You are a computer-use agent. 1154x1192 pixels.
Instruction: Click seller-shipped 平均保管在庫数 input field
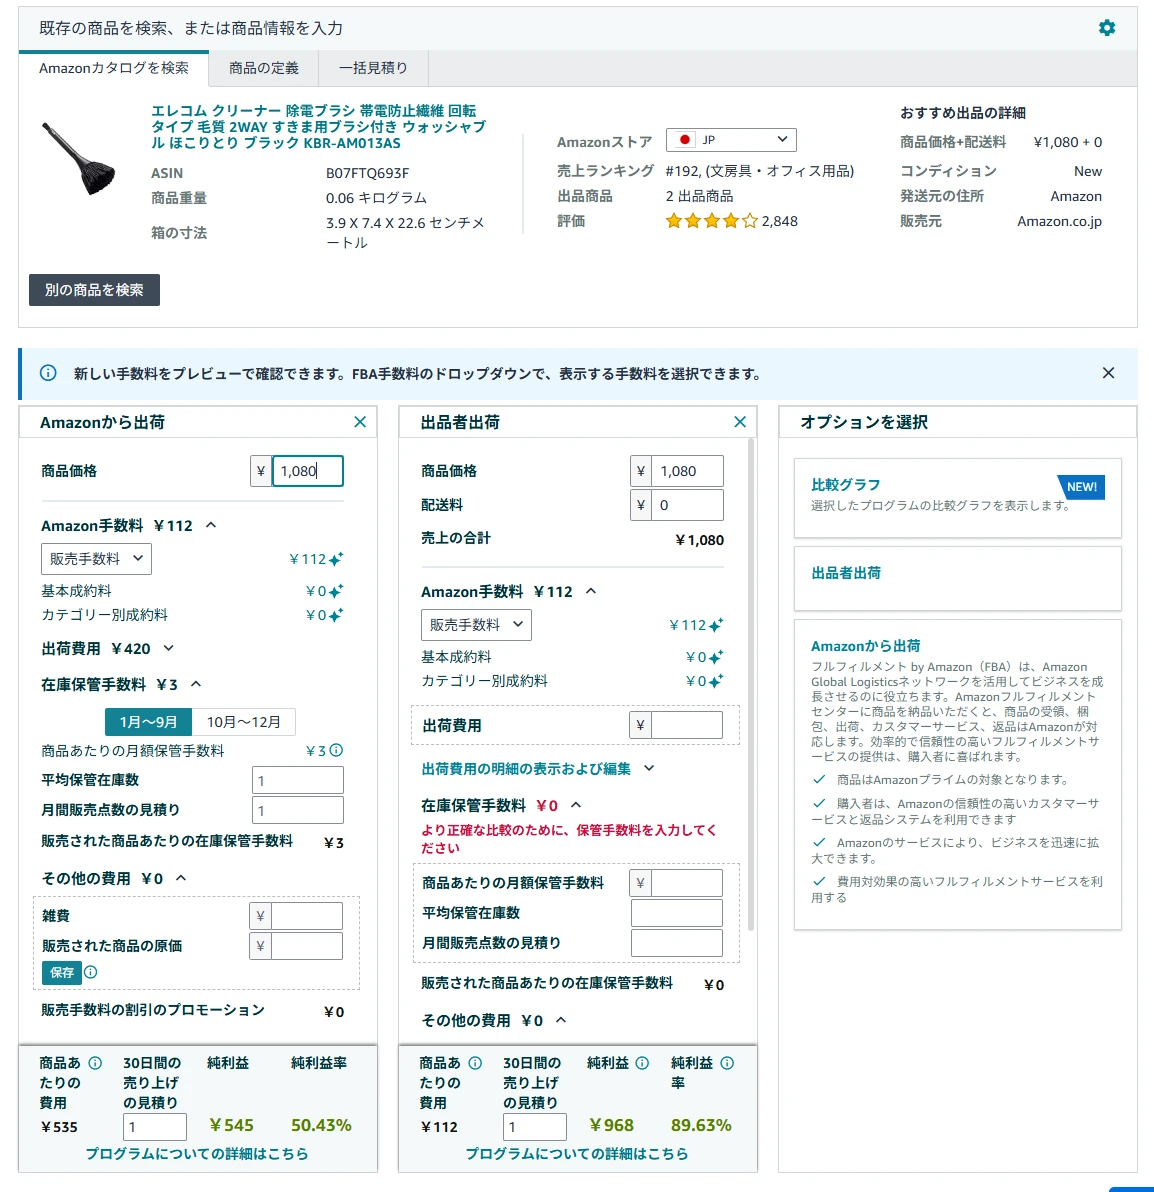click(677, 913)
